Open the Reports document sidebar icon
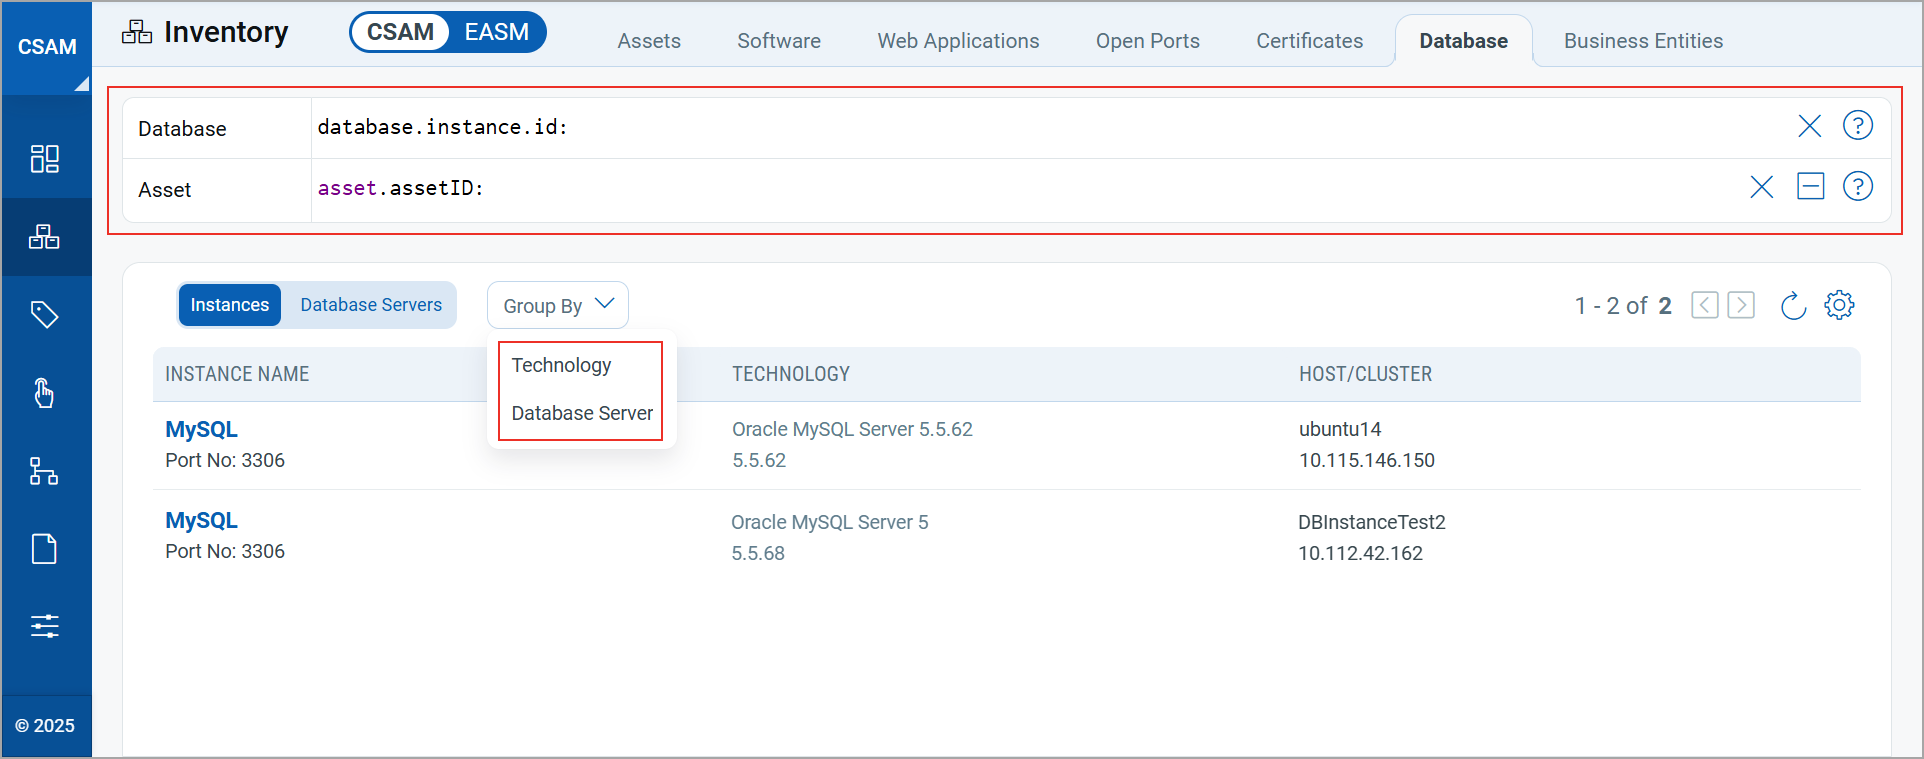Image resolution: width=1924 pixels, height=759 pixels. click(x=45, y=549)
